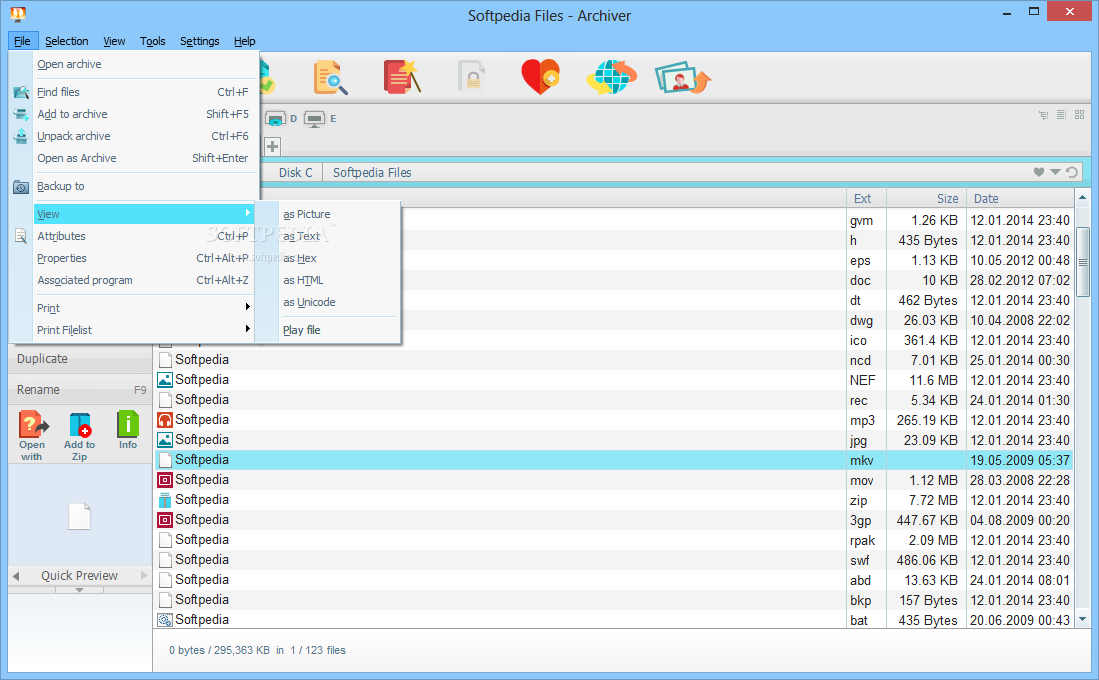This screenshot has width=1099, height=680.
Task: Expand the highlighted View submenu entry
Action: click(144, 214)
